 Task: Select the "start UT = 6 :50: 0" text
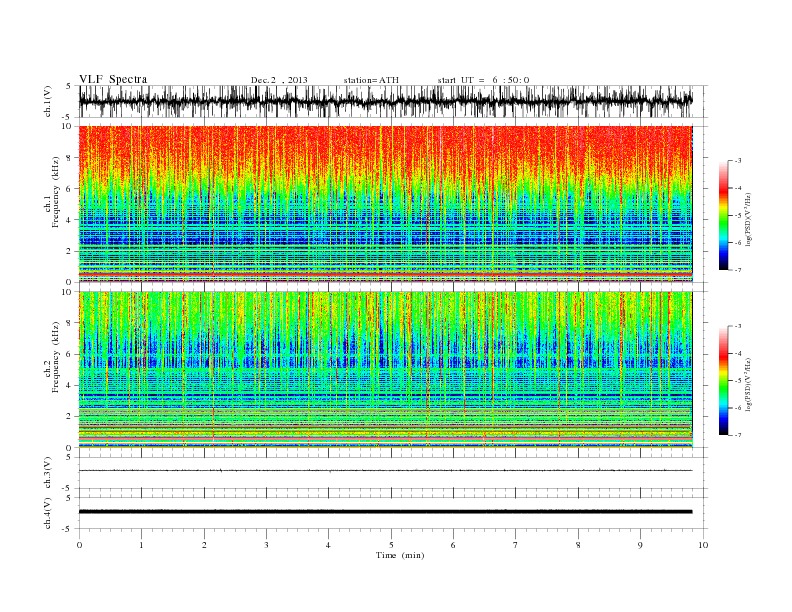point(483,80)
